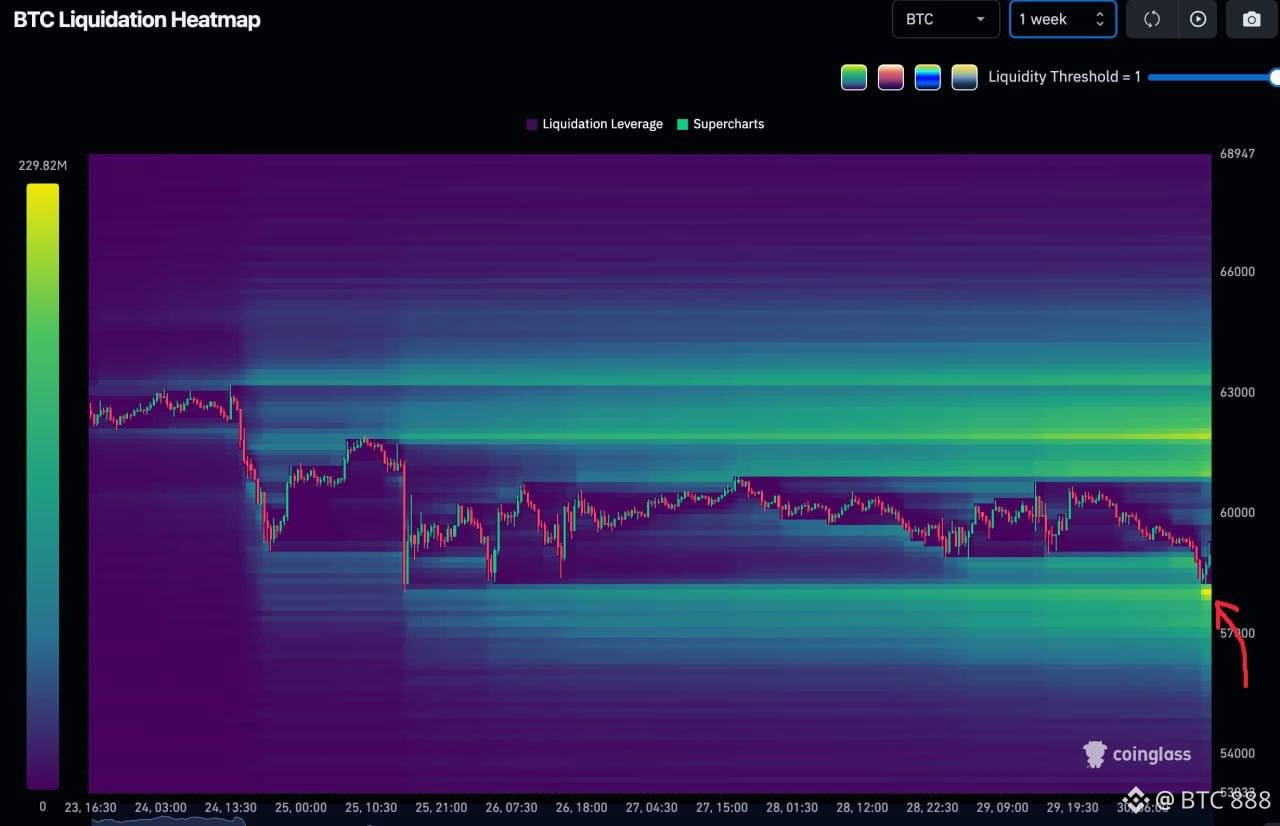Click the 54000 price axis label

click(1237, 753)
